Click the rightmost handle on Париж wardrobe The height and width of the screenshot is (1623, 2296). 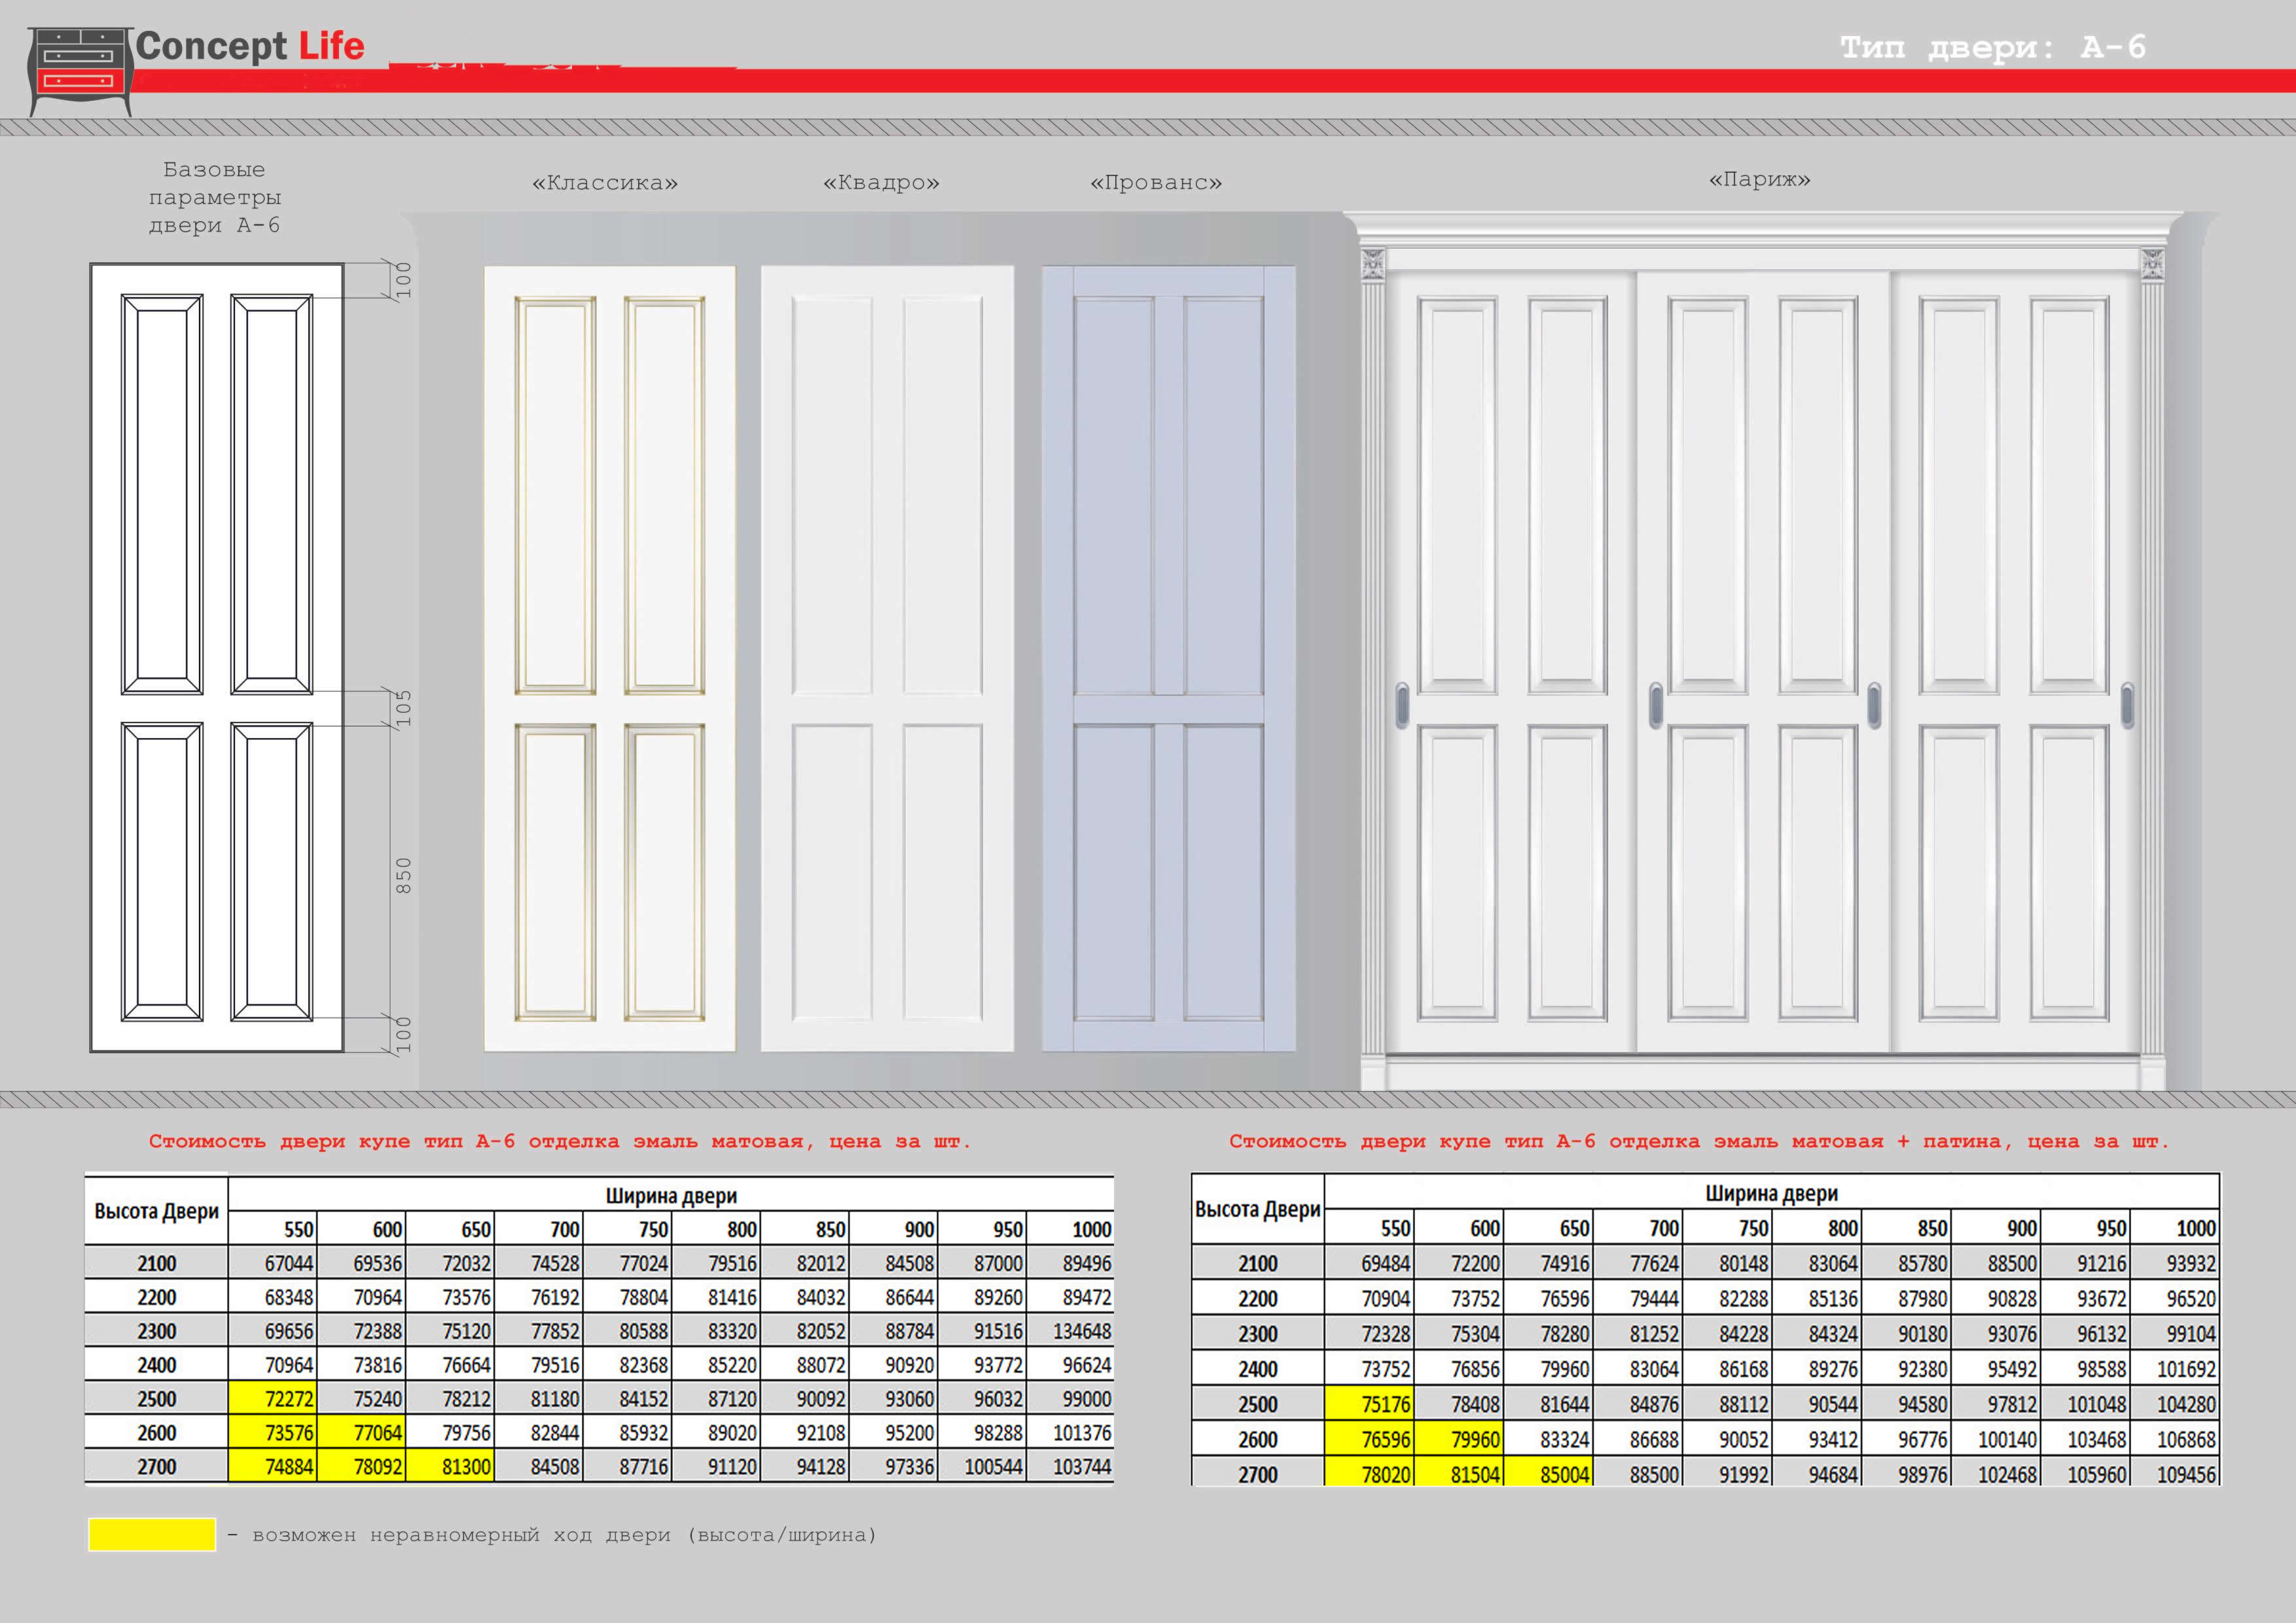pos(2127,705)
